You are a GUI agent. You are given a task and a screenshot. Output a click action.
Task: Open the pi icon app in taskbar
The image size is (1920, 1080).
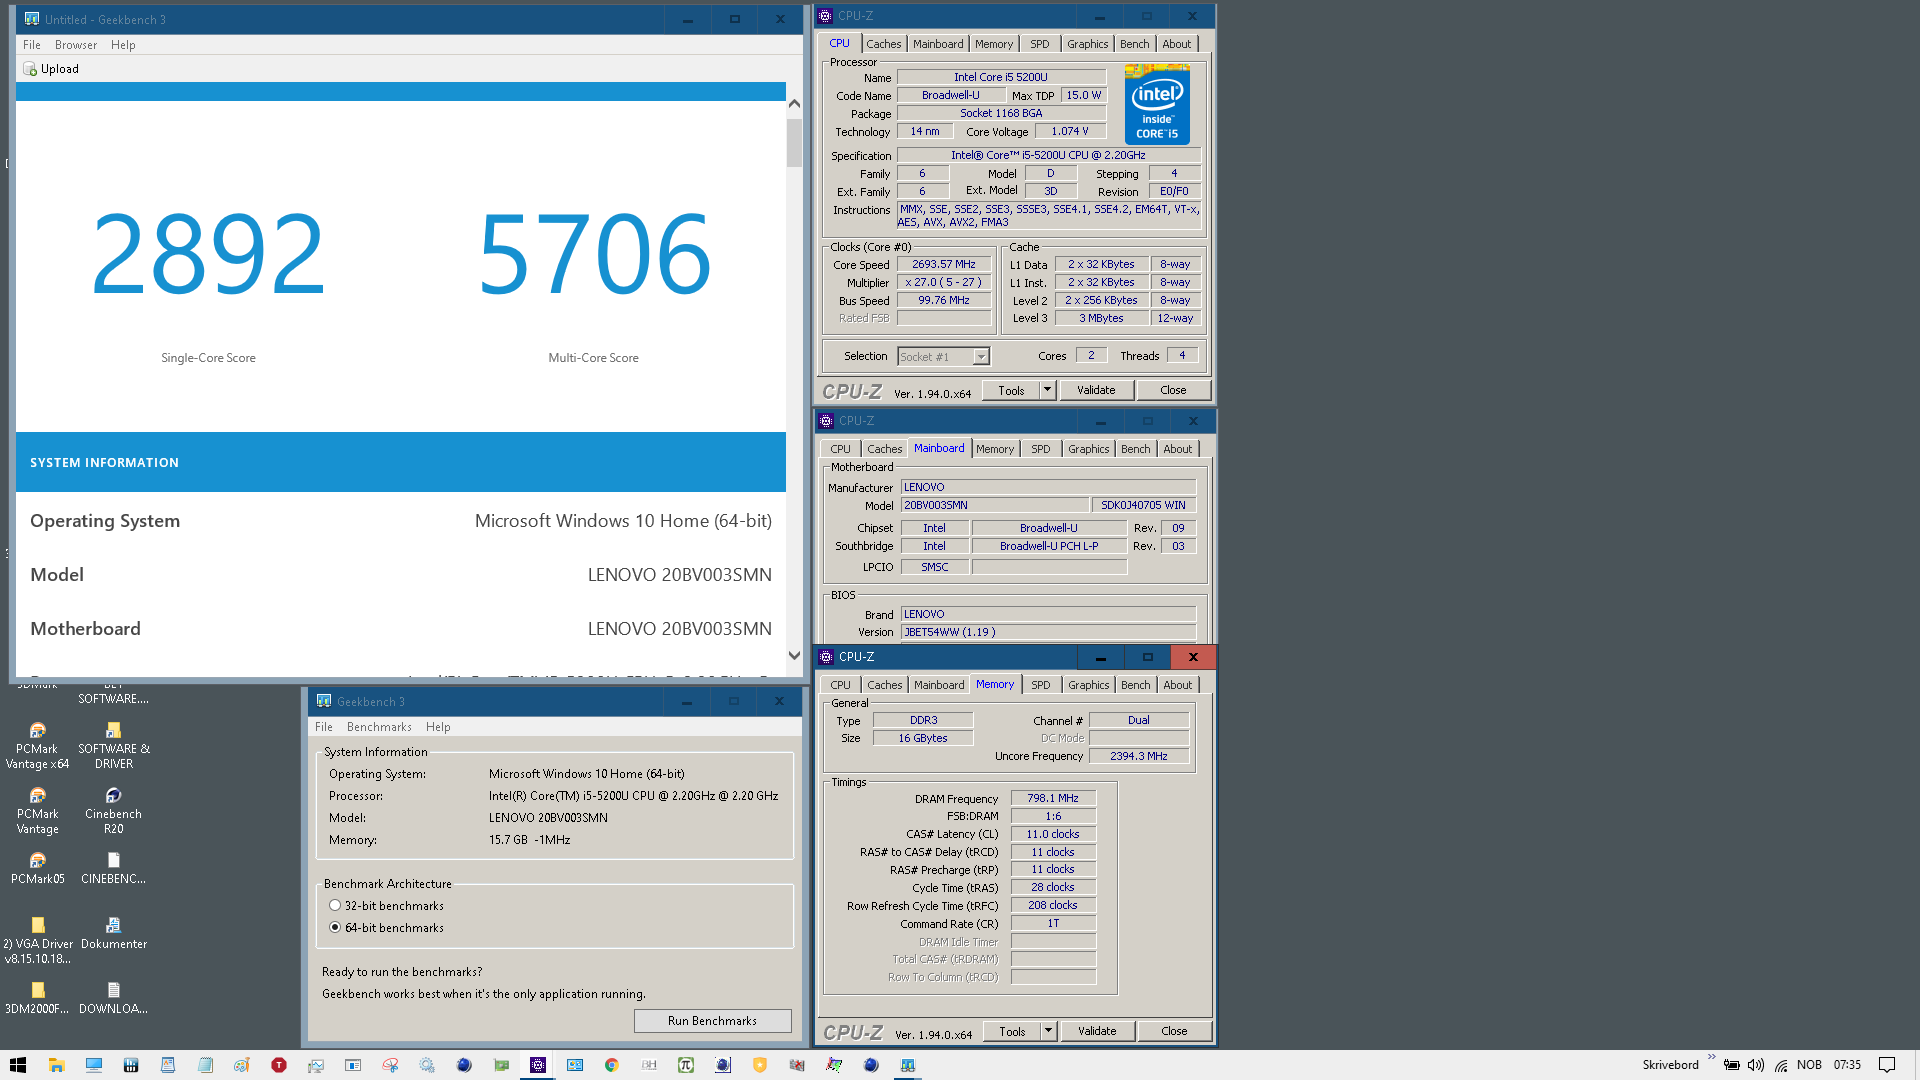[686, 1065]
